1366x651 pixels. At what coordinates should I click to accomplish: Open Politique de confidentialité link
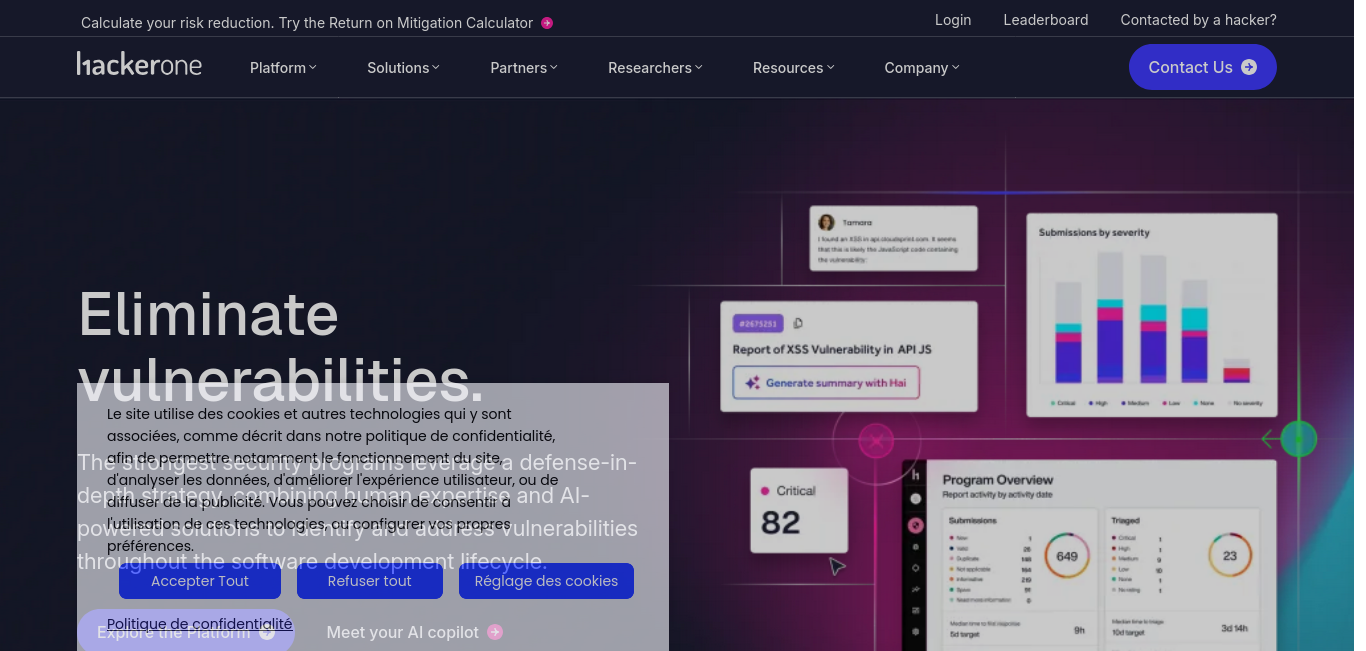point(200,624)
